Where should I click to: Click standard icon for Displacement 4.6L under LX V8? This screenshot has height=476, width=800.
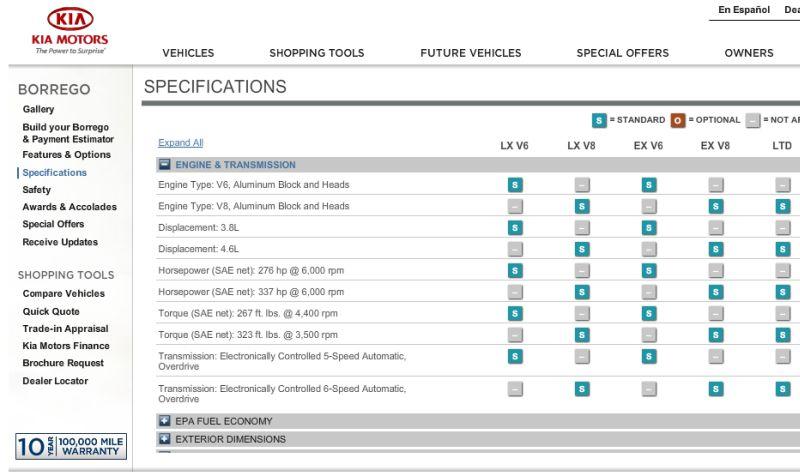(581, 249)
